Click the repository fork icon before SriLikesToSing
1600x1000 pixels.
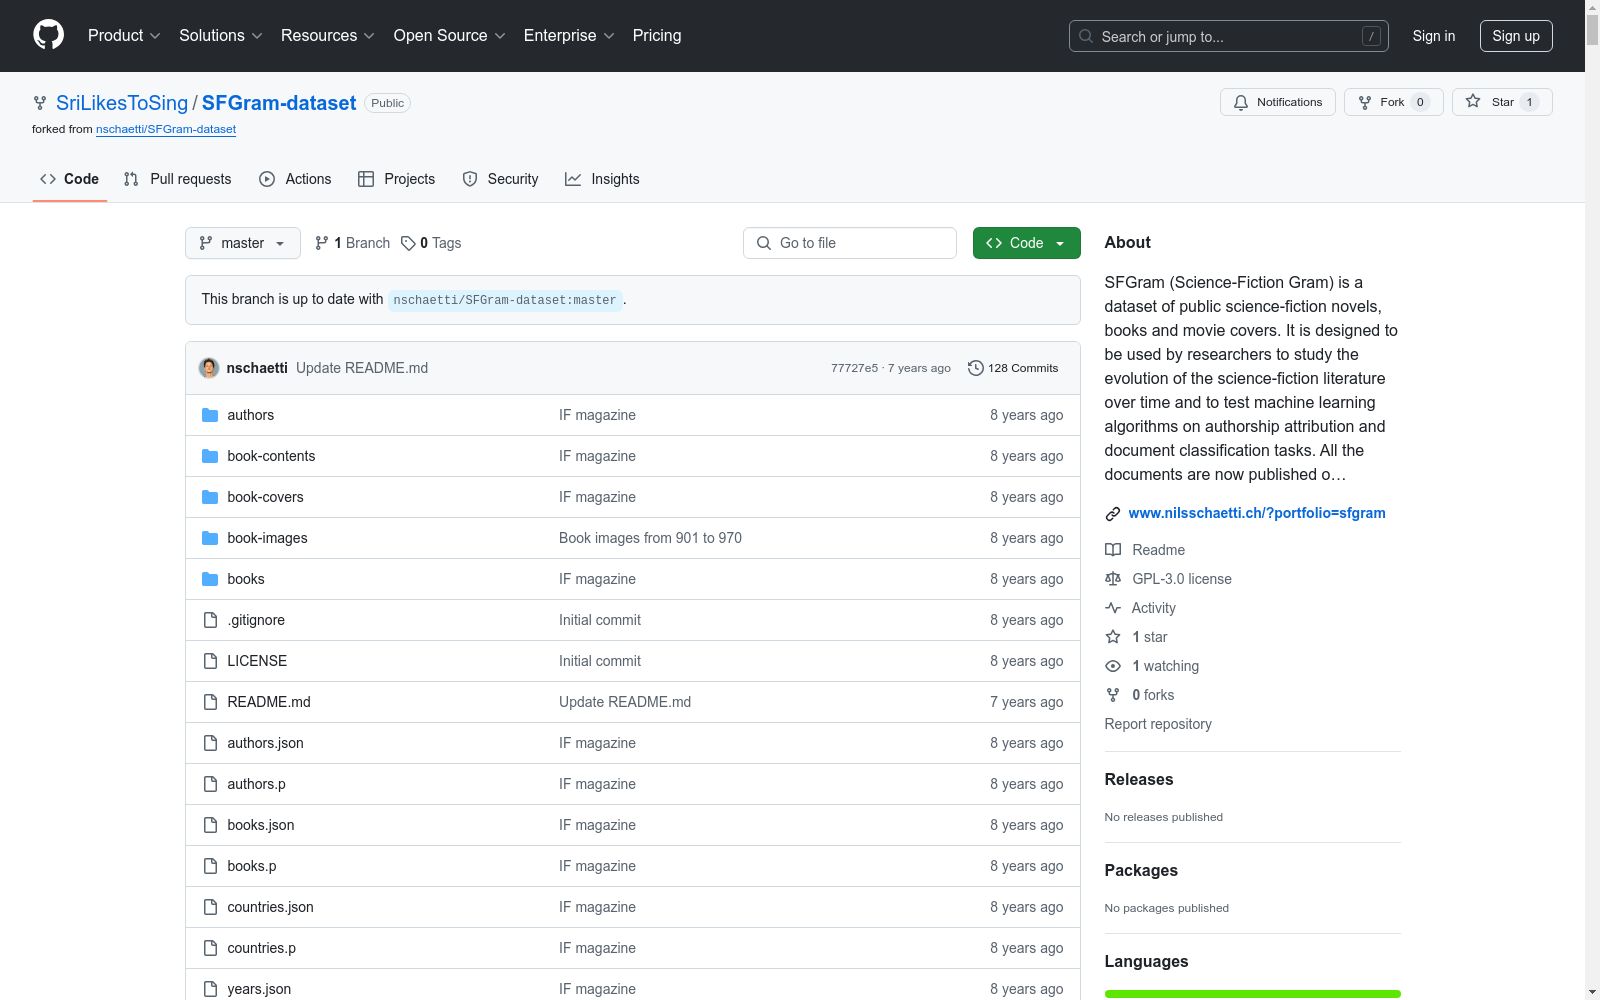coord(40,103)
